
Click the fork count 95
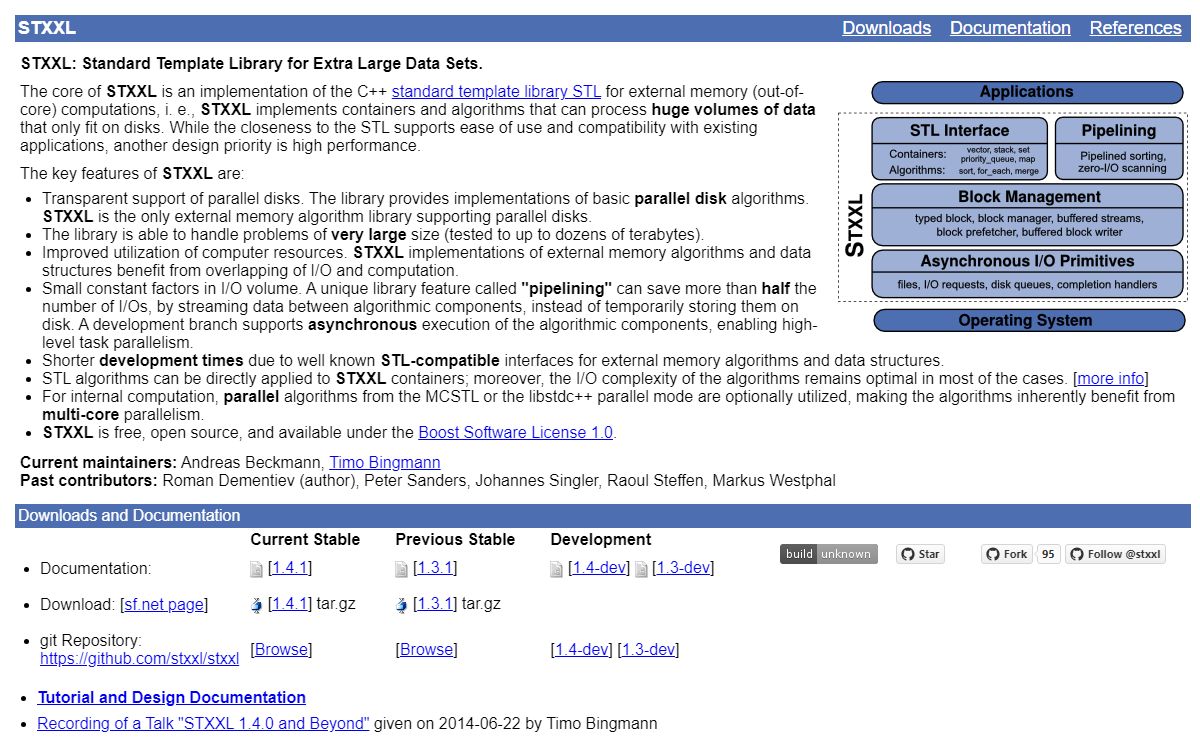pyautogui.click(x=1048, y=554)
